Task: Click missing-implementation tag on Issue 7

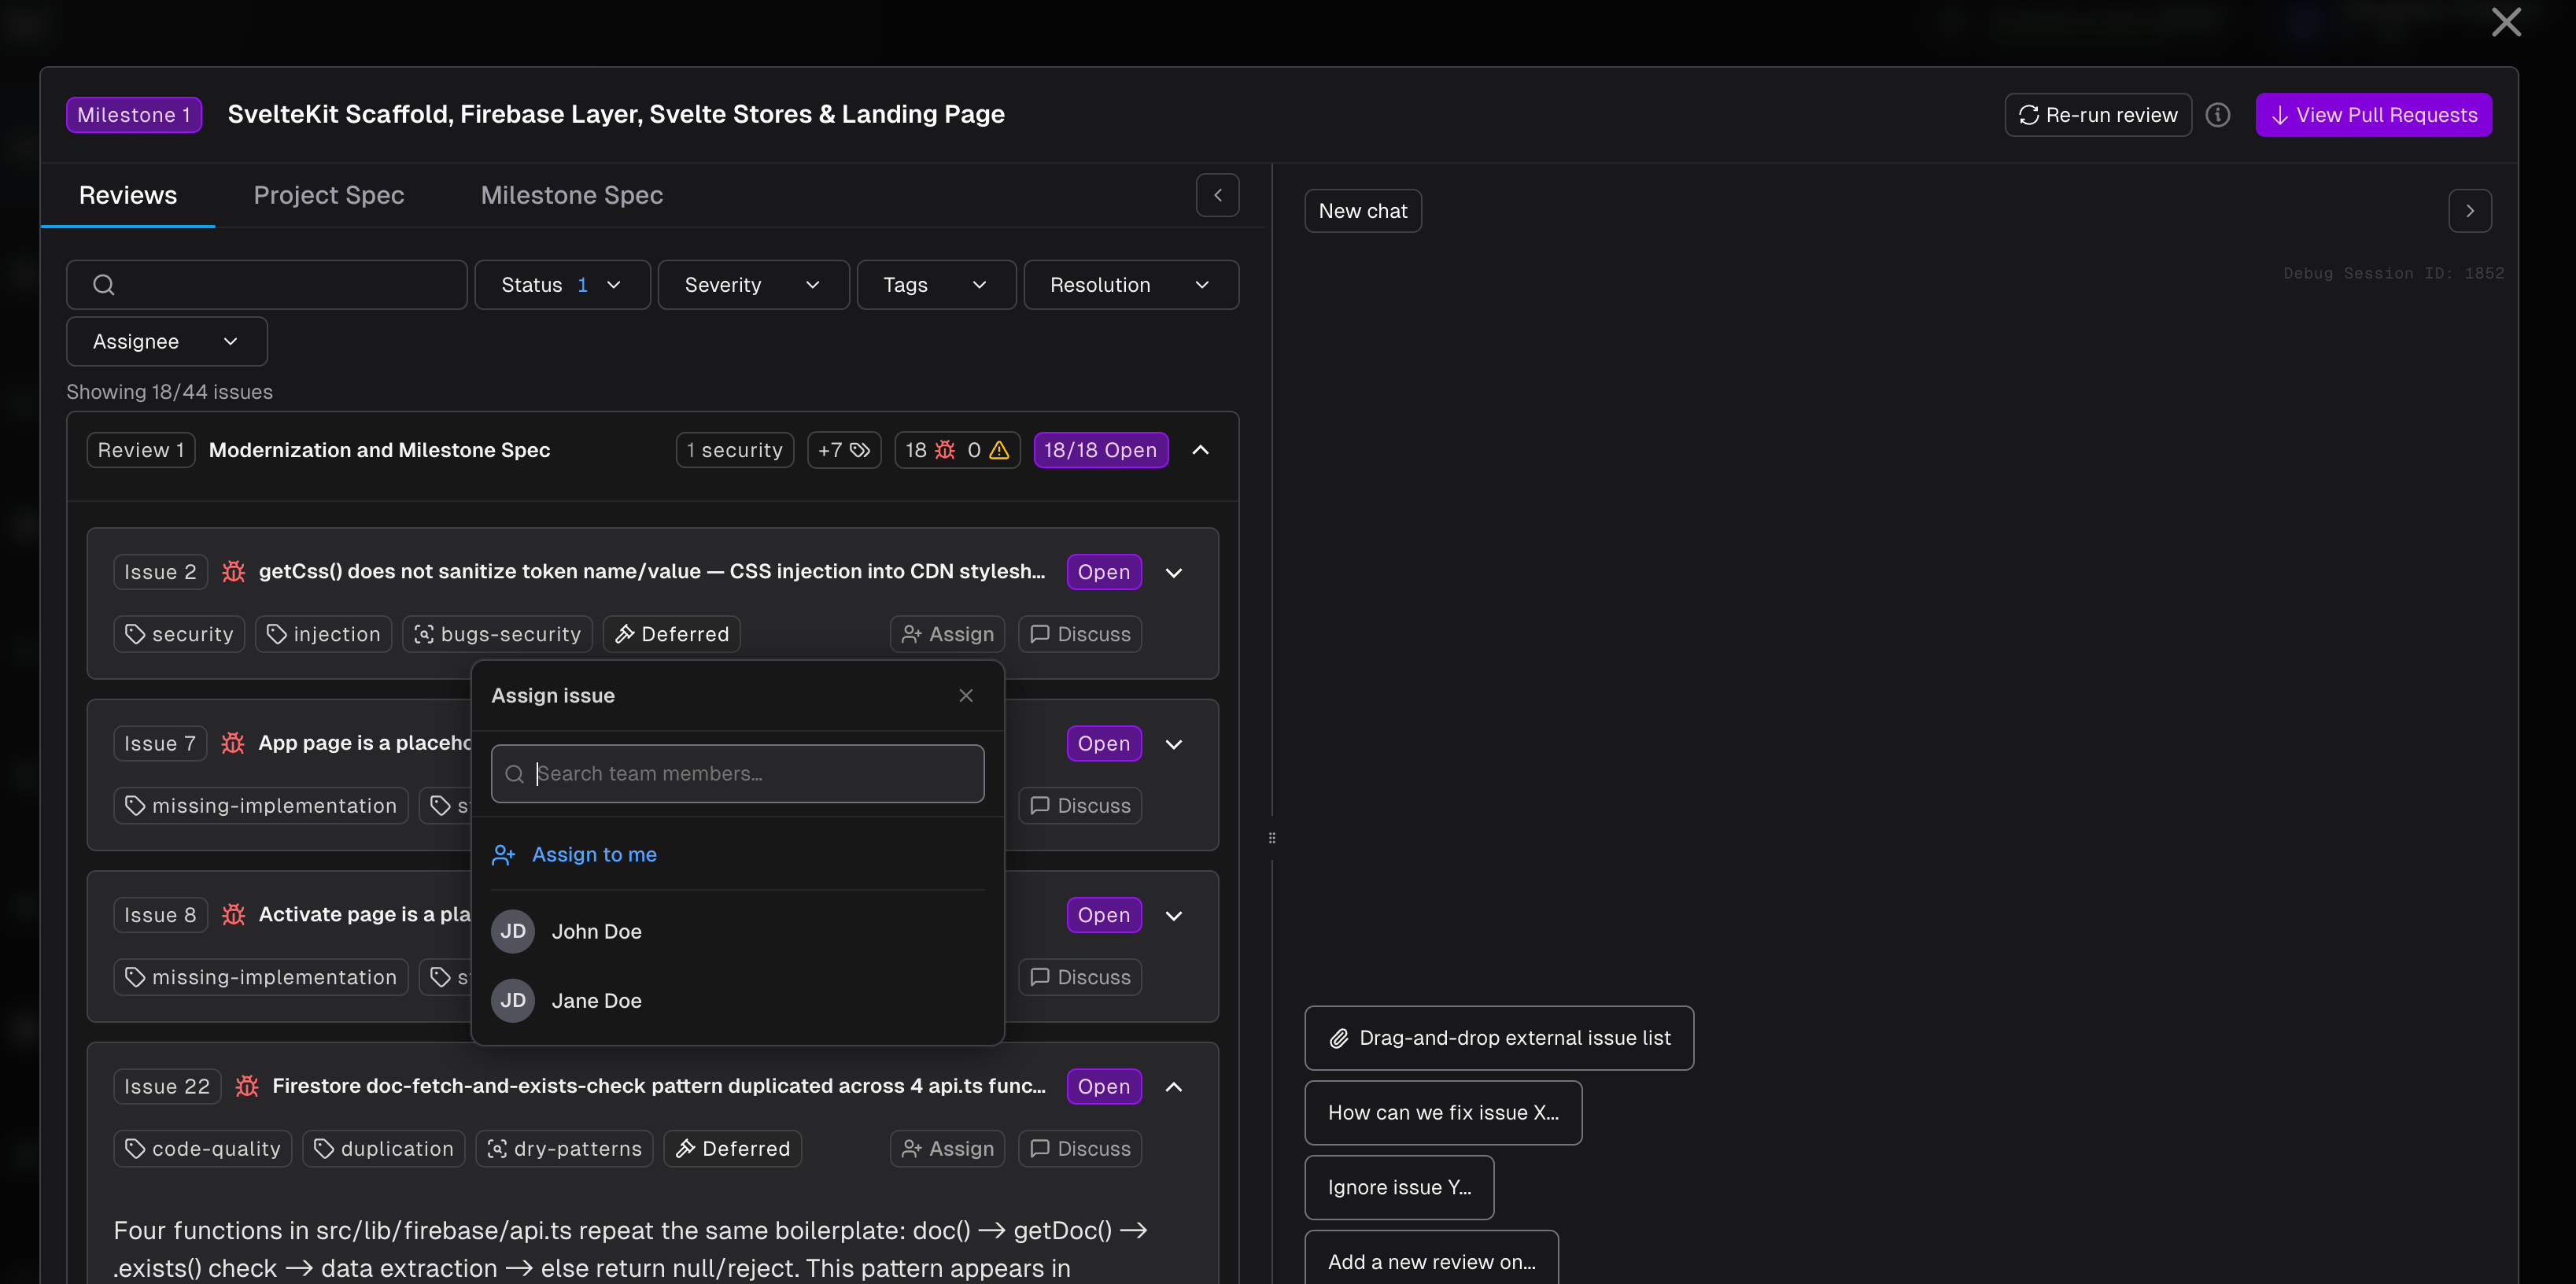Action: pos(261,805)
